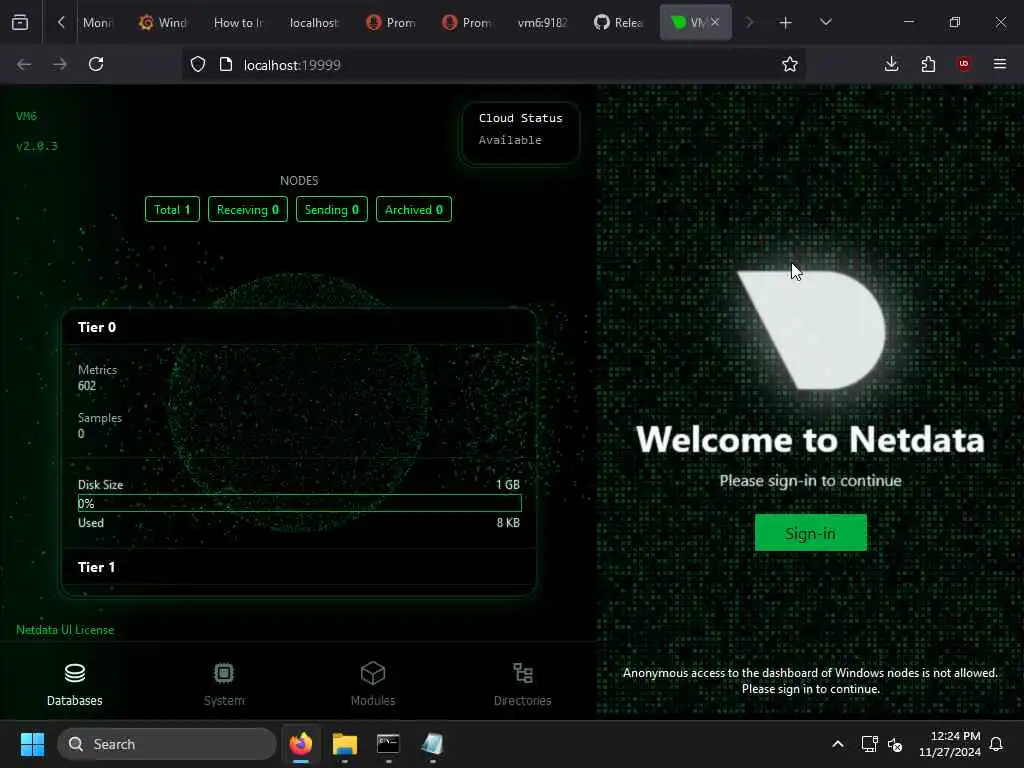
Task: Switch to the vm6:9182 tab
Action: [x=543, y=23]
